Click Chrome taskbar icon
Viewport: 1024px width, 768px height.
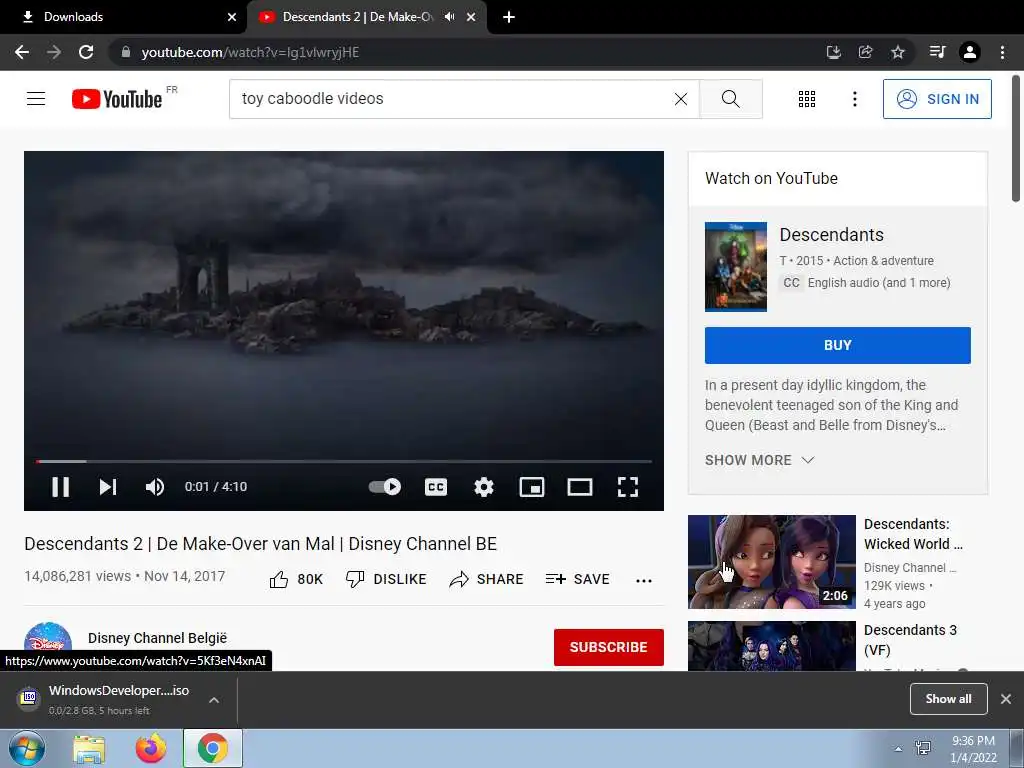point(213,748)
